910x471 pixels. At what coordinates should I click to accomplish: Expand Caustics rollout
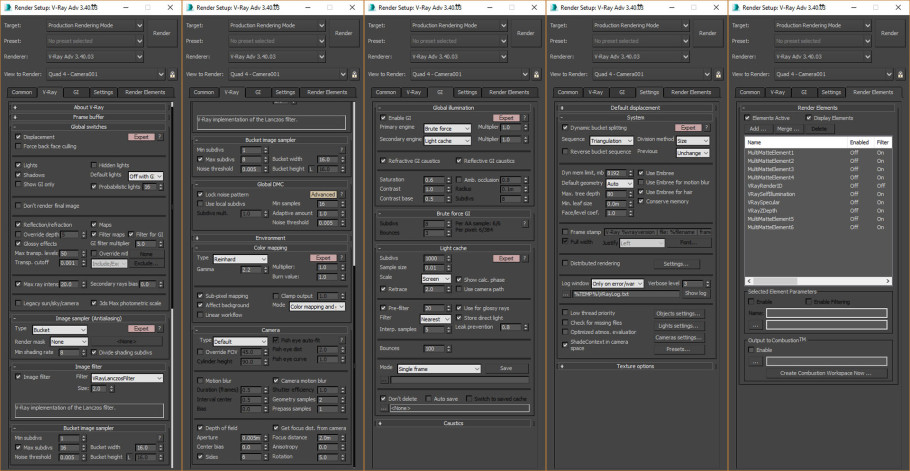pos(453,423)
